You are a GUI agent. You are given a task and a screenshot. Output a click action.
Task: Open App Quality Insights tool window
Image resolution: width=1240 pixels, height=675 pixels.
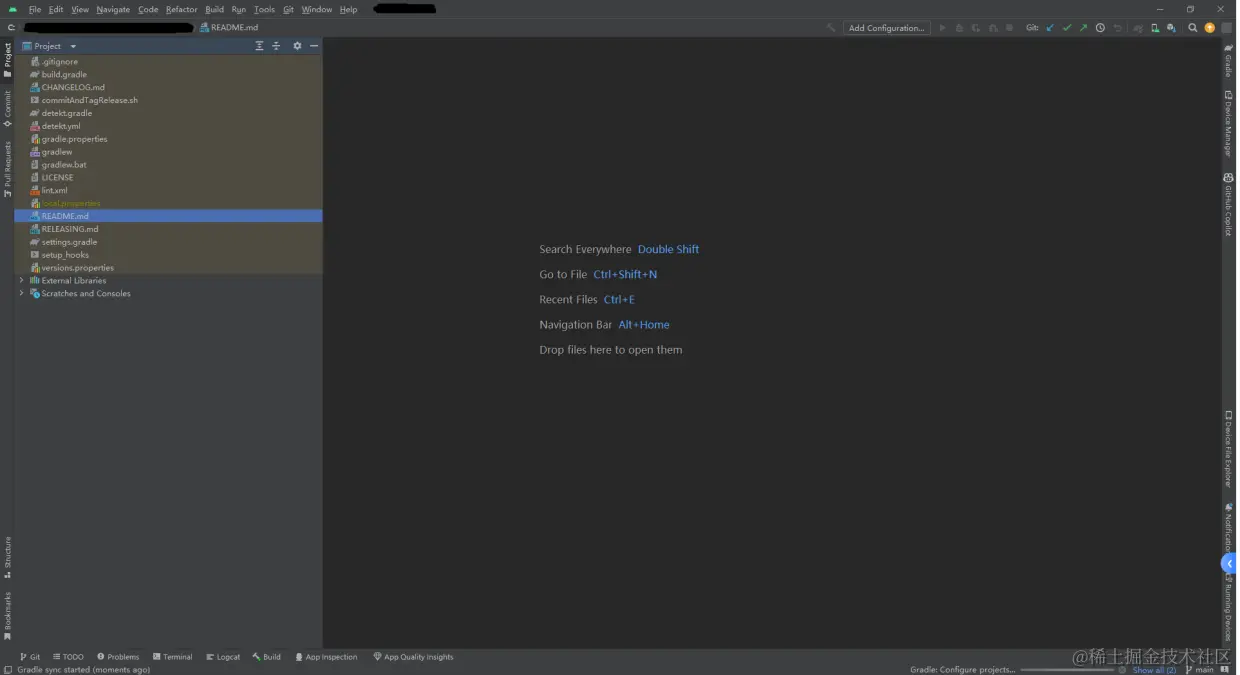pos(413,657)
